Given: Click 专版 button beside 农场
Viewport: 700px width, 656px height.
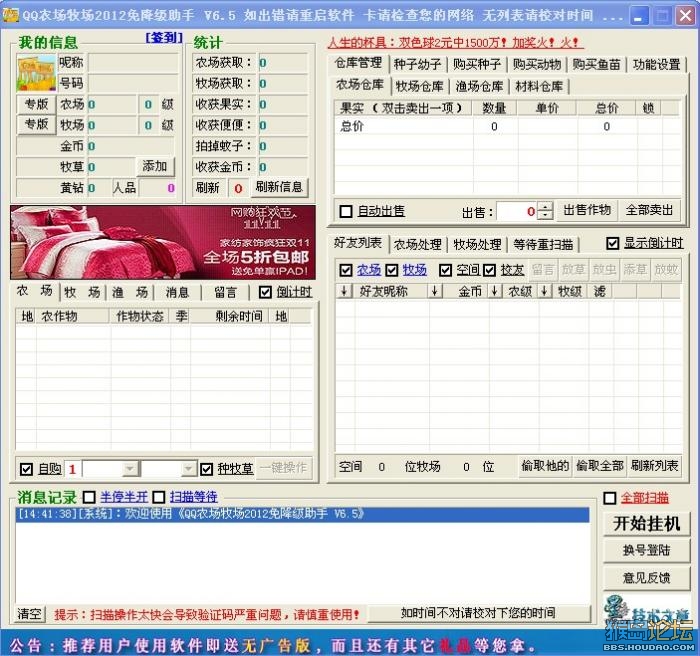Looking at the screenshot, I should pos(36,104).
